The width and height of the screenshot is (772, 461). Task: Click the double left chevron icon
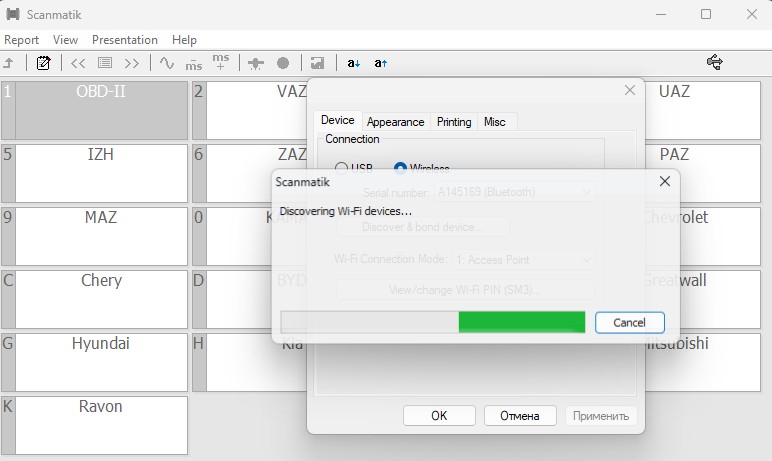pos(78,63)
